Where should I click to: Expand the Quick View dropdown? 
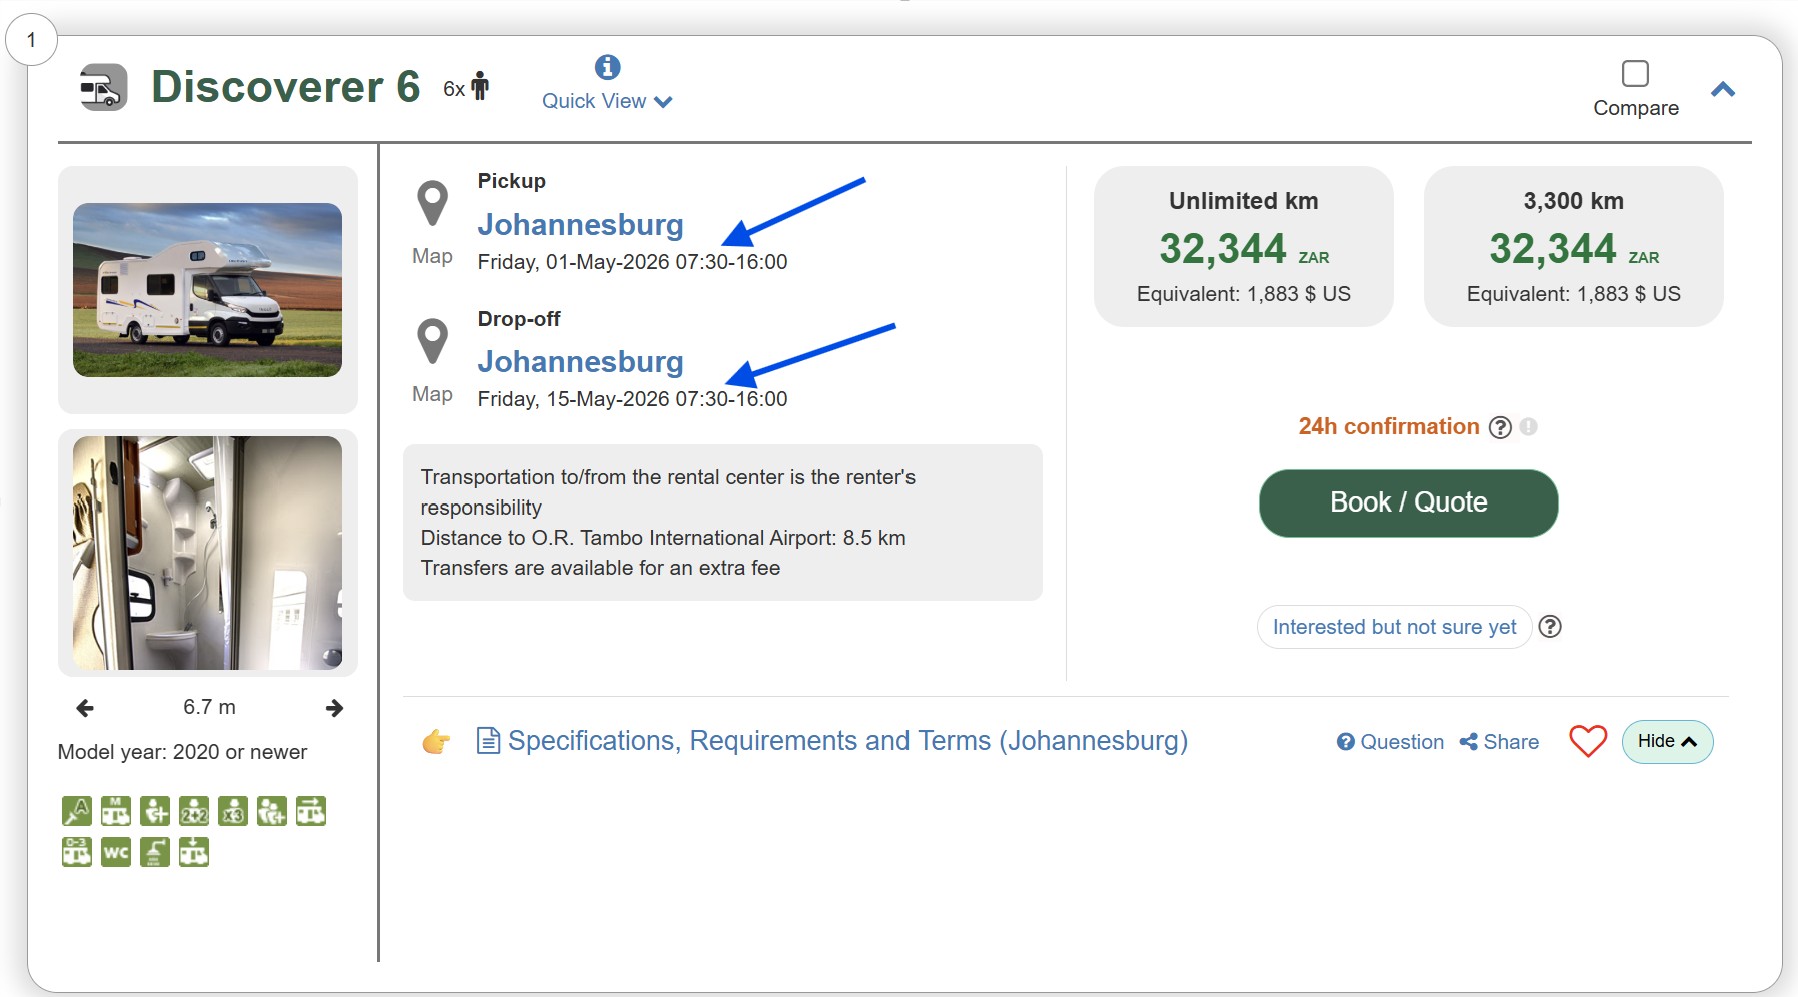pos(607,101)
